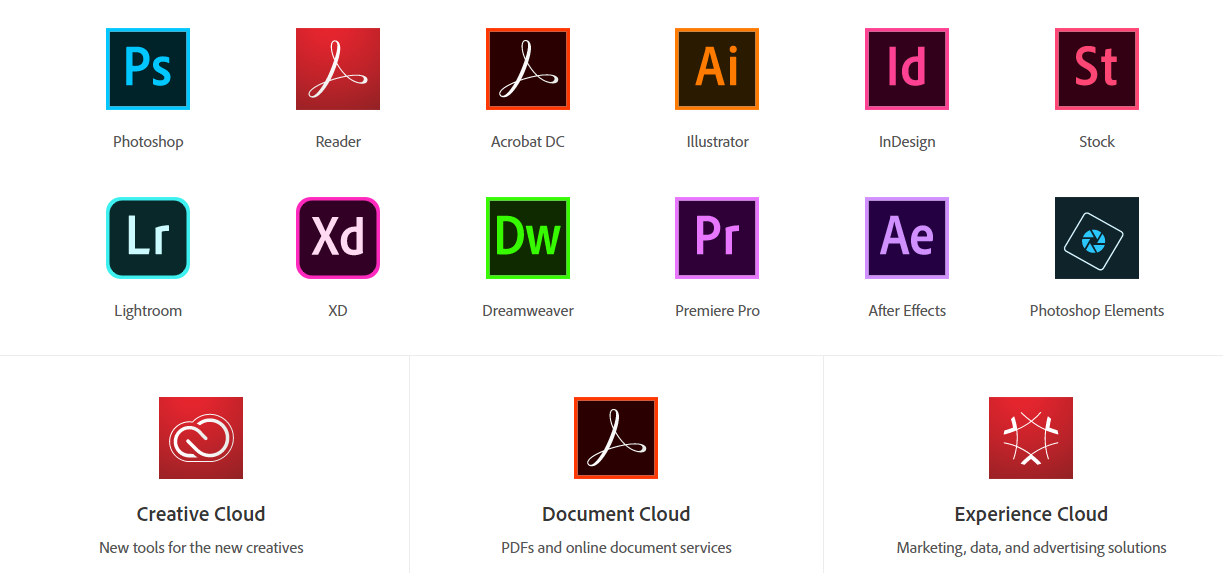Click 'PDFs and online document services' text
This screenshot has height=573, width=1223.
[616, 548]
